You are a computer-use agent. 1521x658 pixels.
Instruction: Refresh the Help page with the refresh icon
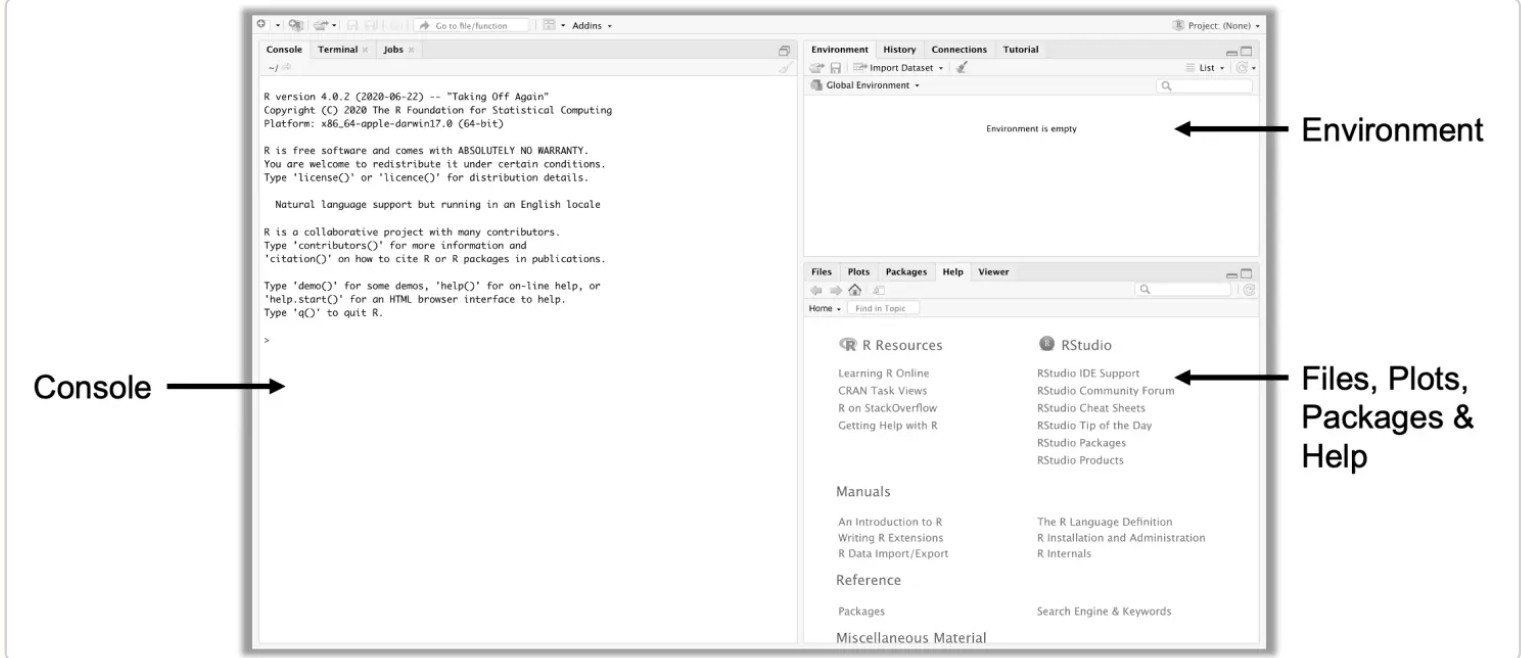pyautogui.click(x=1251, y=290)
